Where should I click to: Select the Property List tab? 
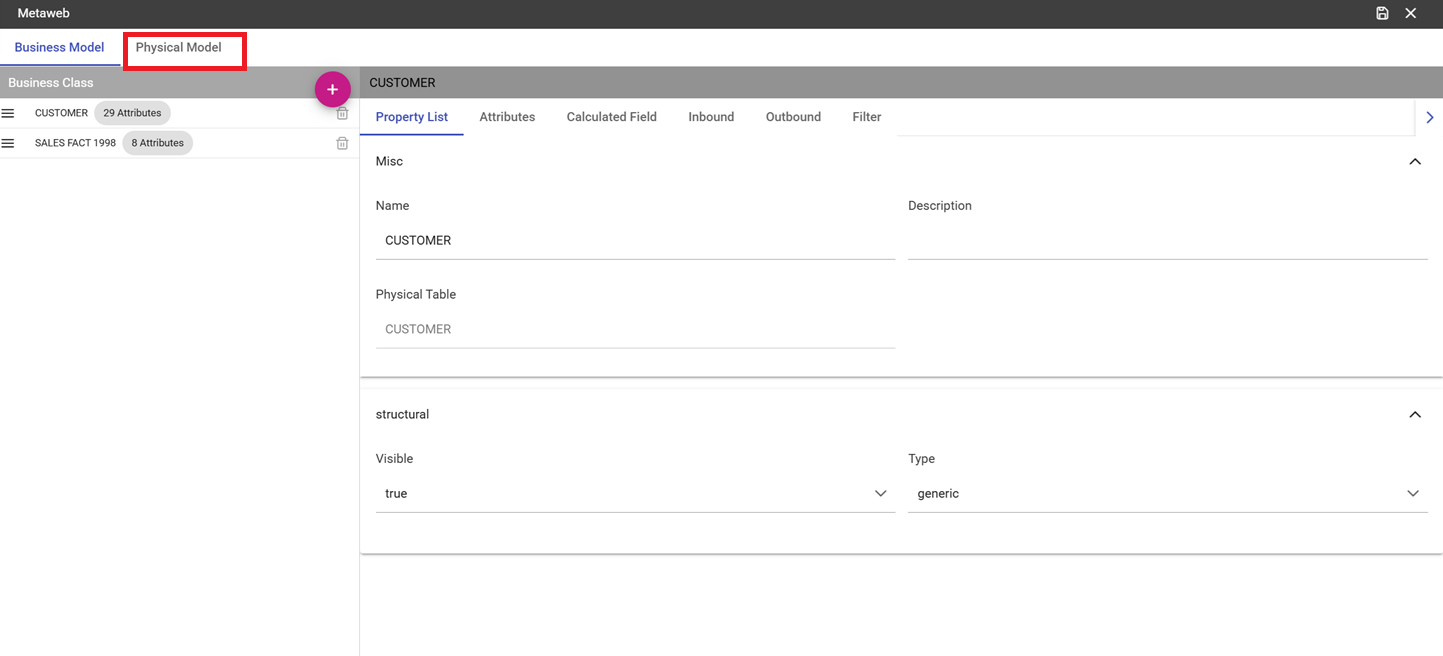(x=412, y=117)
